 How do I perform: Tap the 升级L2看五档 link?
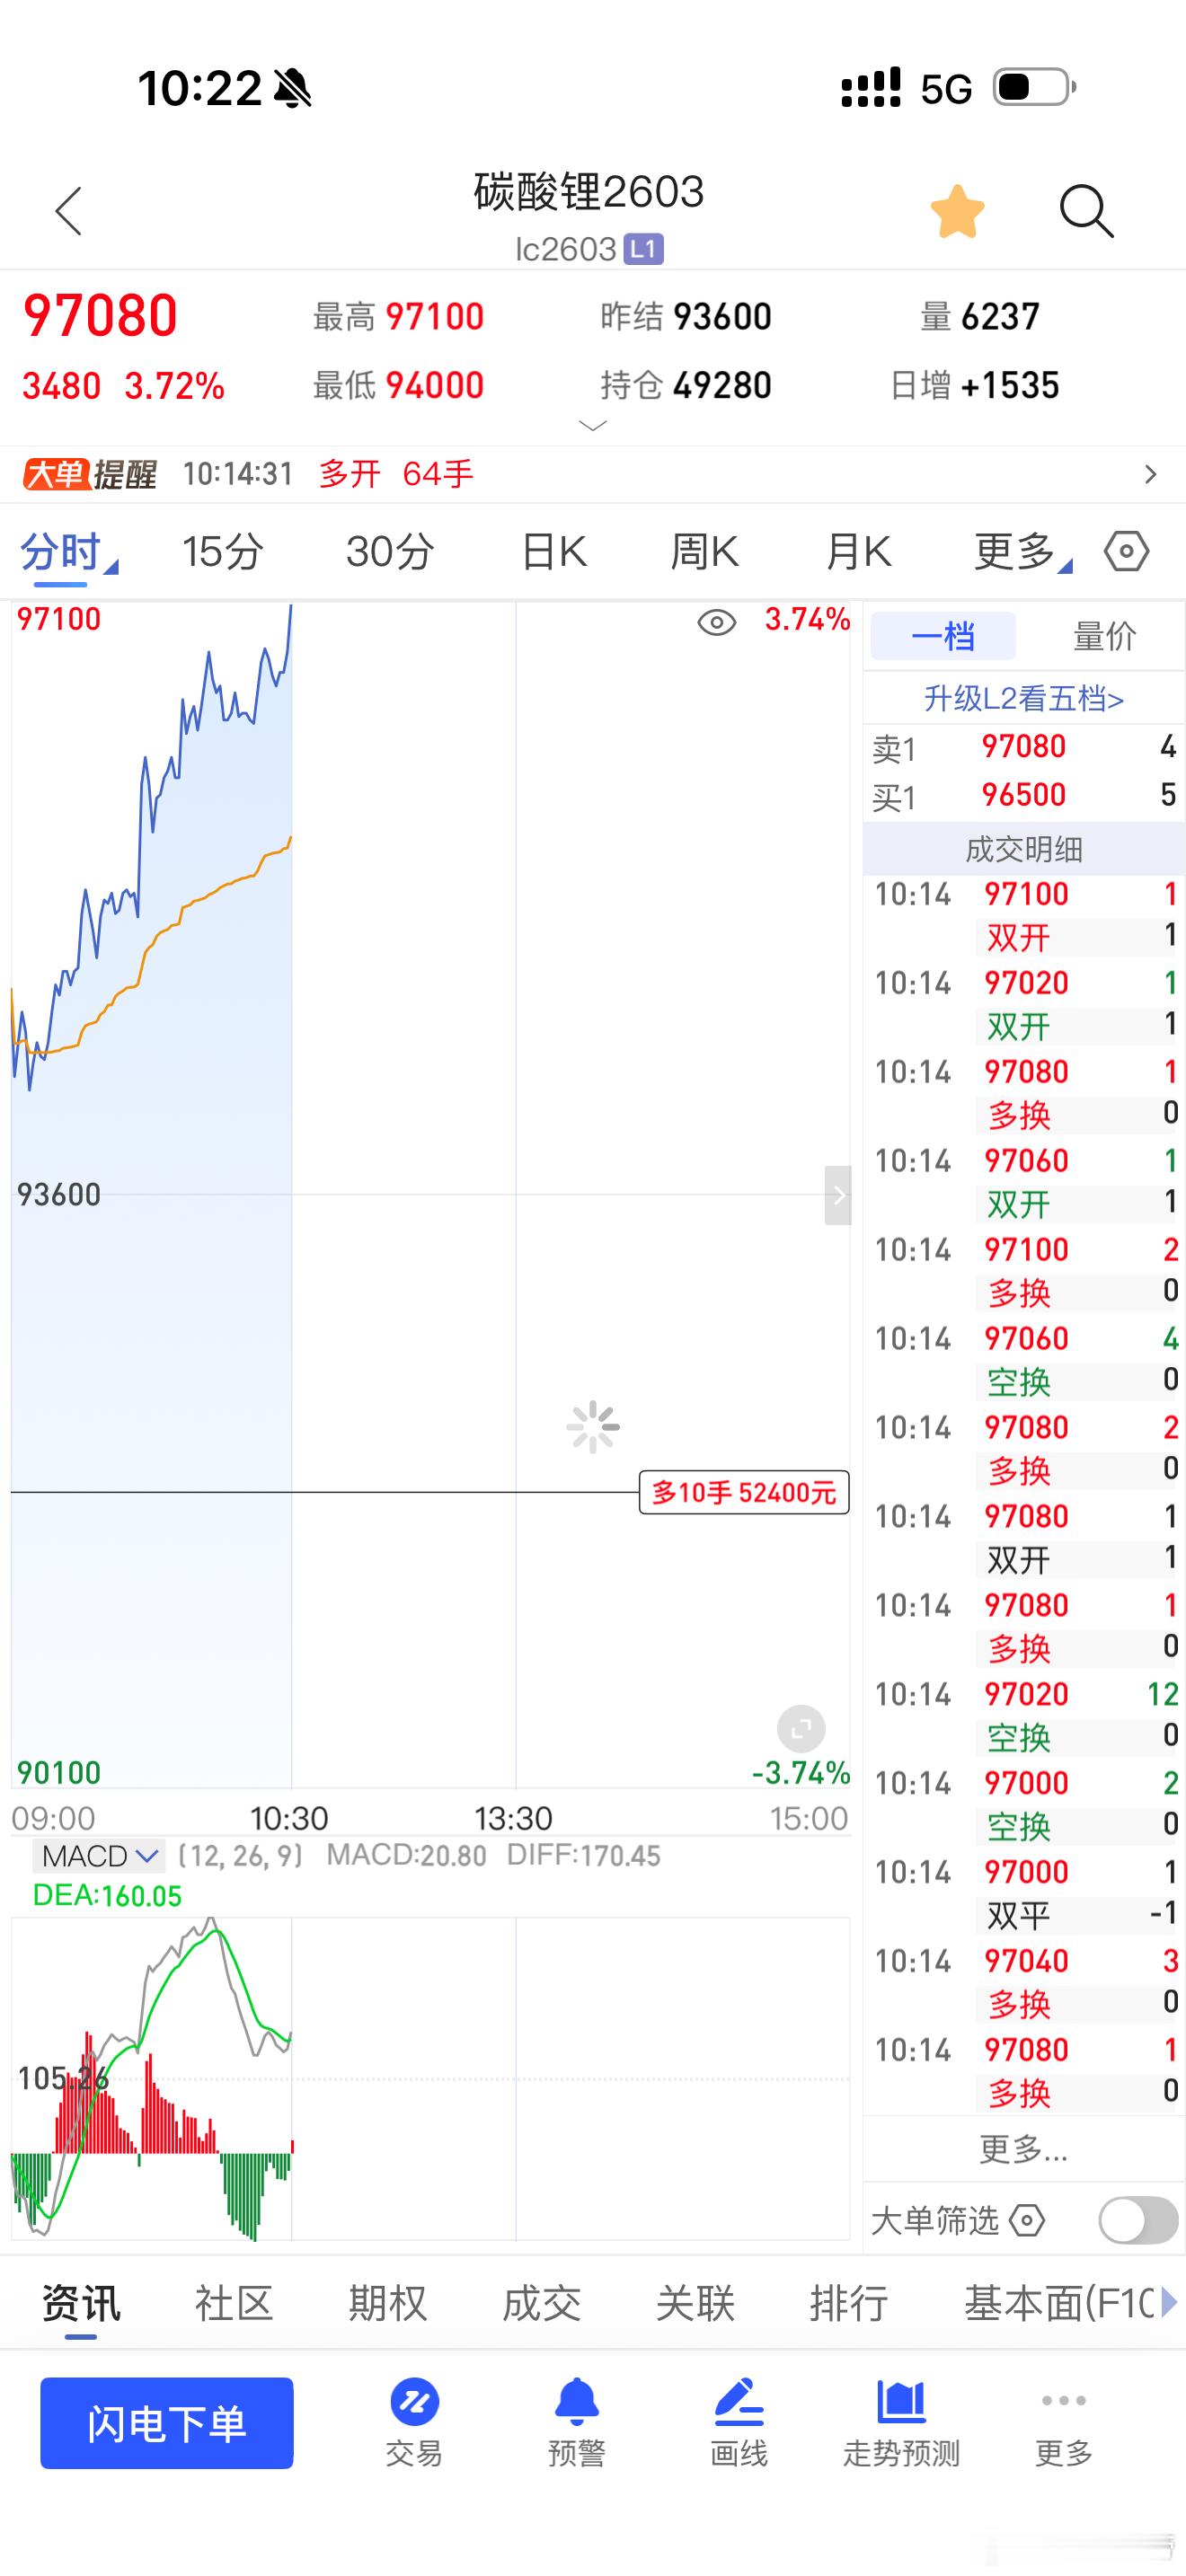[1023, 698]
